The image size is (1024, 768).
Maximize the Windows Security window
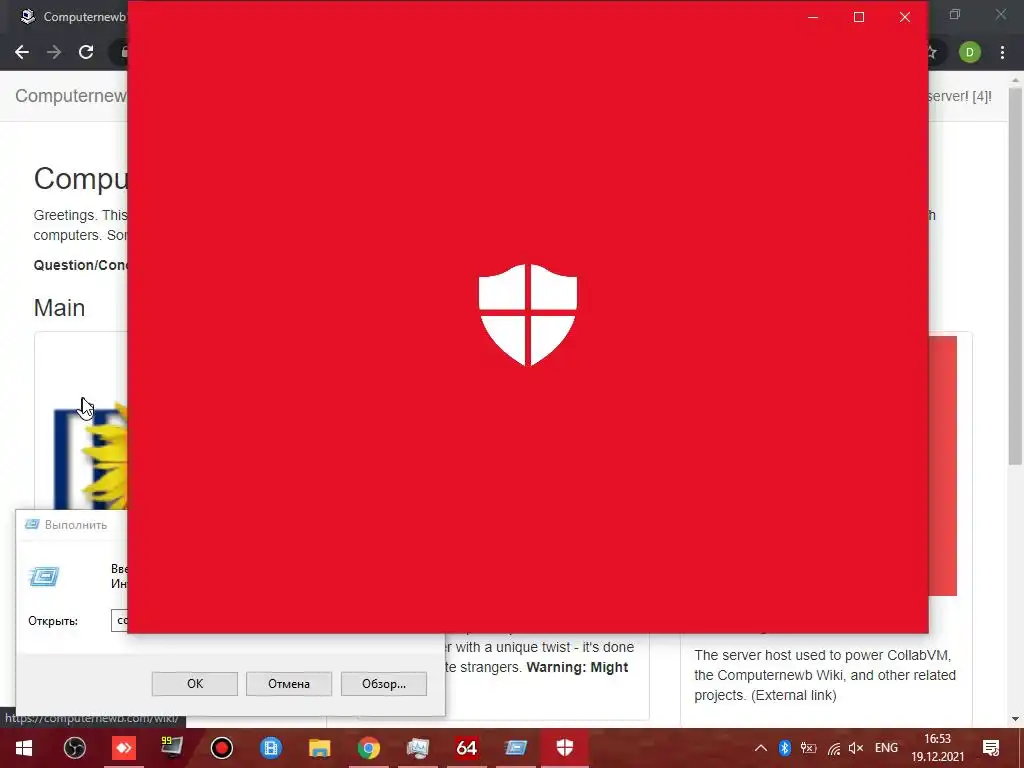pos(859,17)
